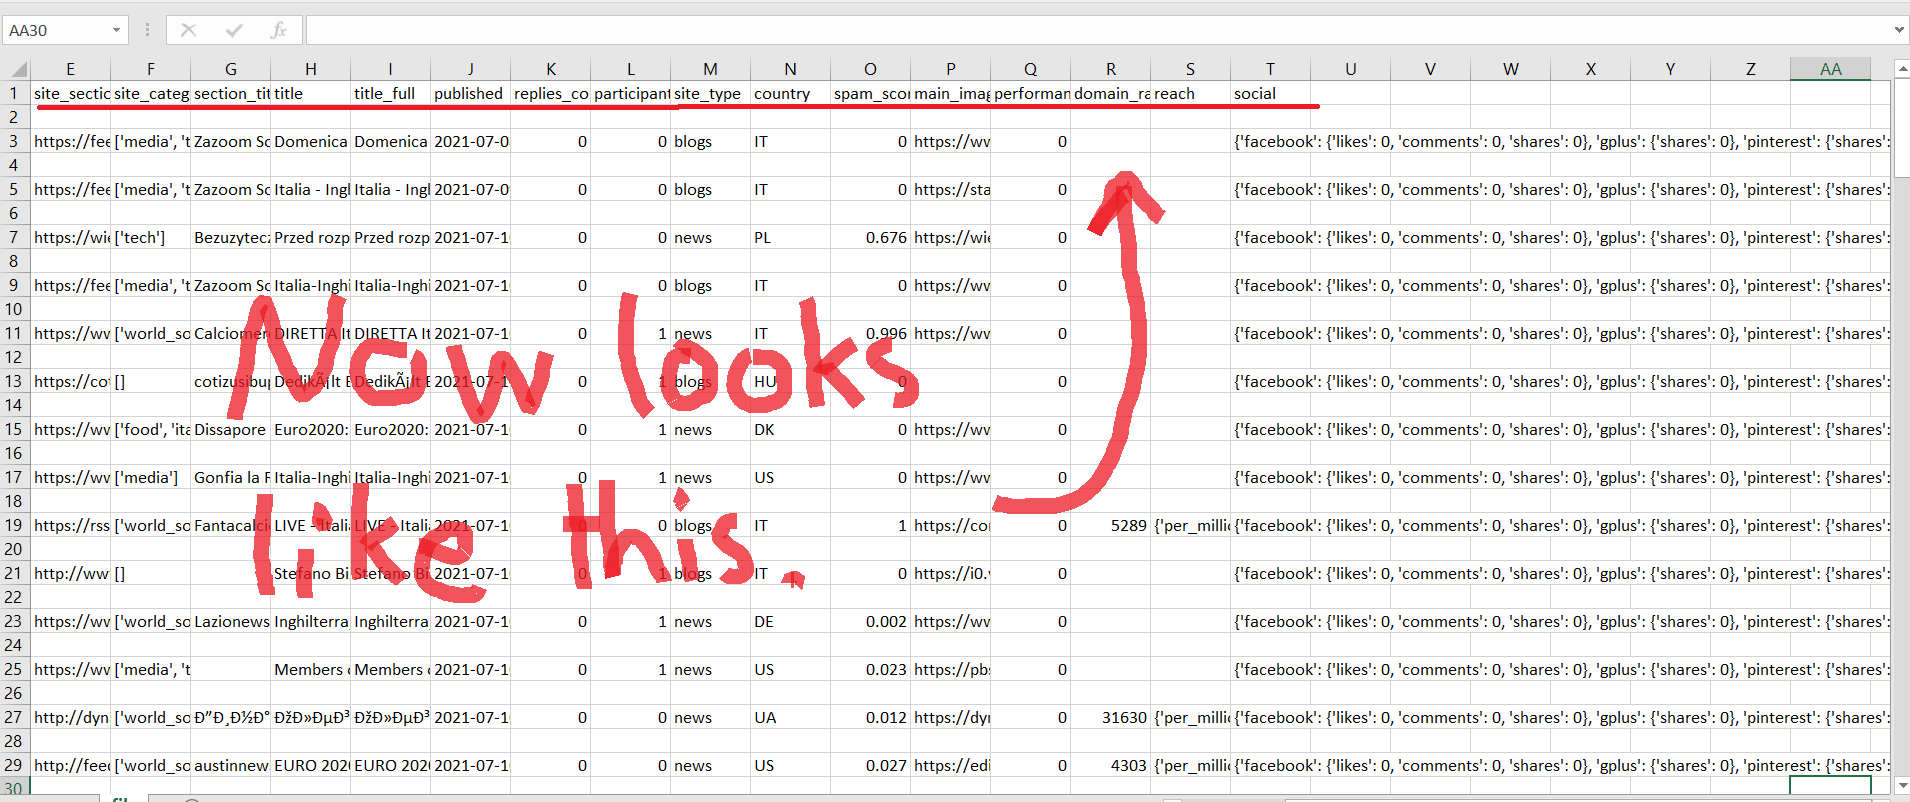Click the 'https://pb' image URL cell
1910x802 pixels.
pos(950,669)
